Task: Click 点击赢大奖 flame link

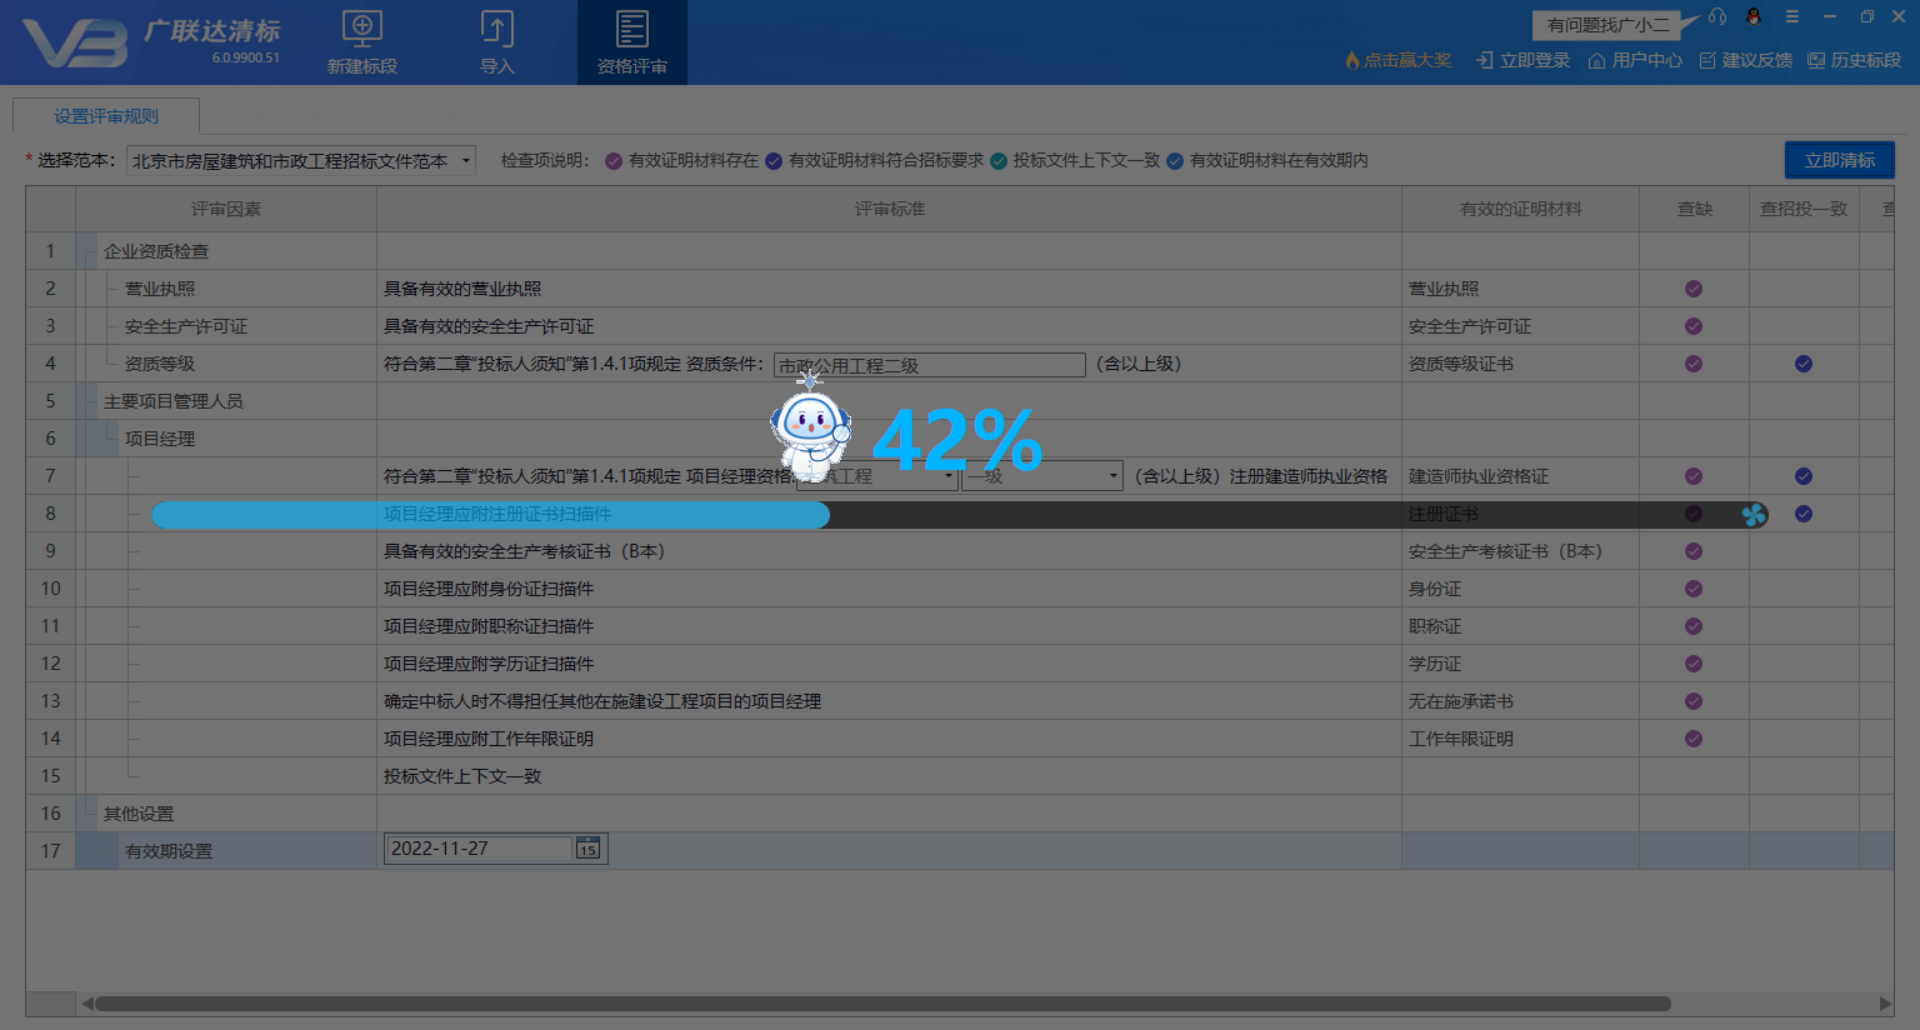Action: (x=1398, y=60)
